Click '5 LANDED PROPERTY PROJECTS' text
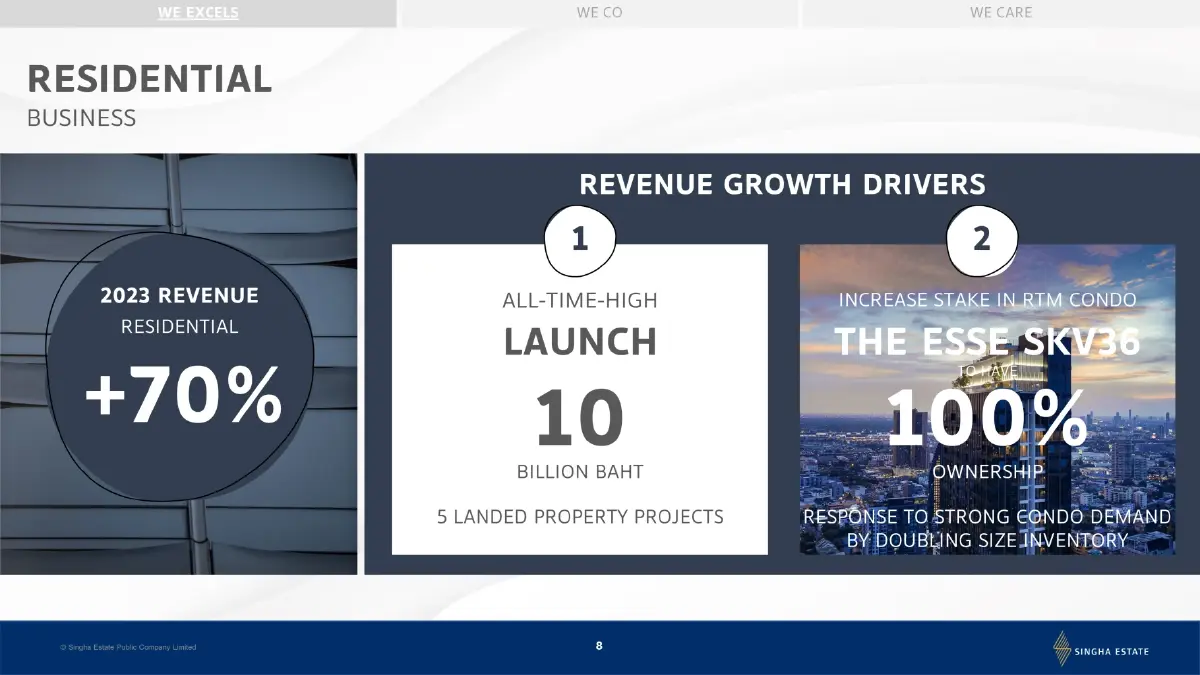The image size is (1200, 675). [x=580, y=517]
